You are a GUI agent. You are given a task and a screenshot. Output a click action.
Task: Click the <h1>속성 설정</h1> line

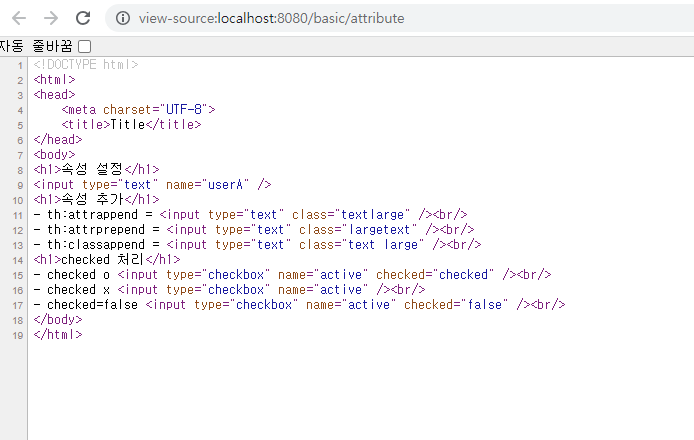tap(96, 170)
